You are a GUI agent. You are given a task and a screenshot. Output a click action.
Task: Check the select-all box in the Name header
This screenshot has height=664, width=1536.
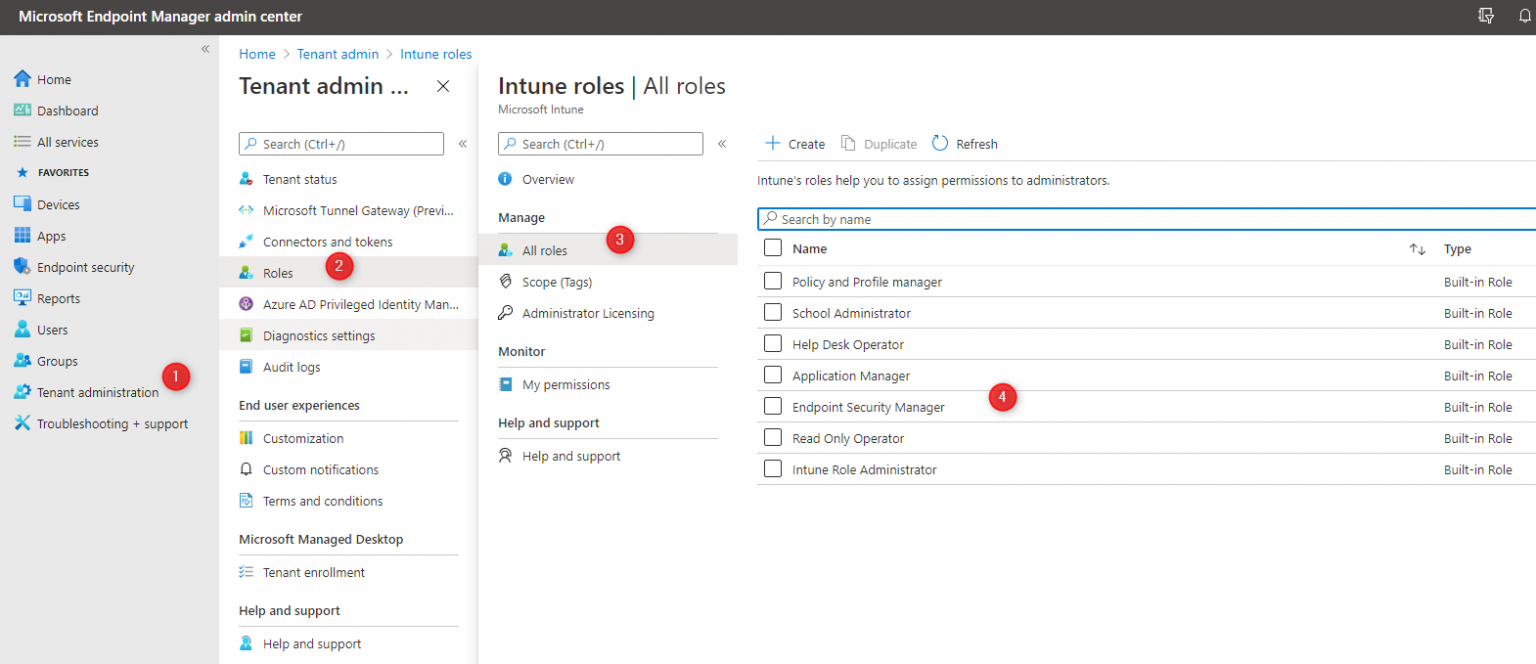pyautogui.click(x=773, y=247)
